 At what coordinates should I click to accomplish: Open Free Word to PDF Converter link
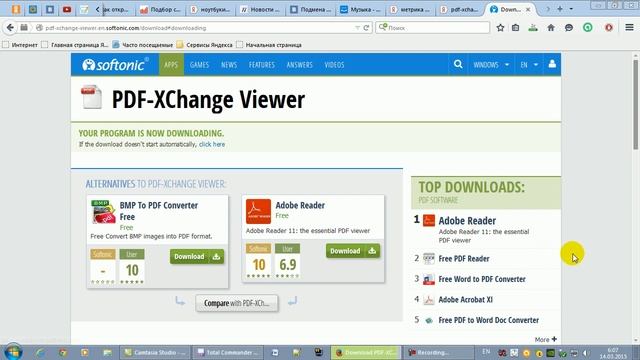pos(482,279)
